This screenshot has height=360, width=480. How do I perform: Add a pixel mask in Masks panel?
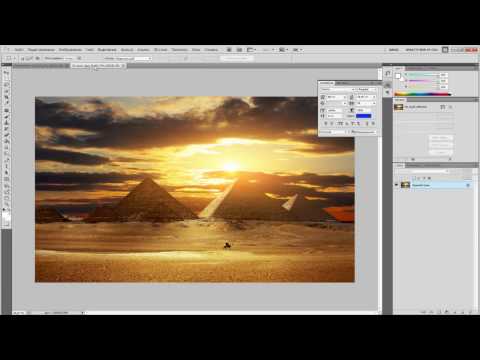443,107
